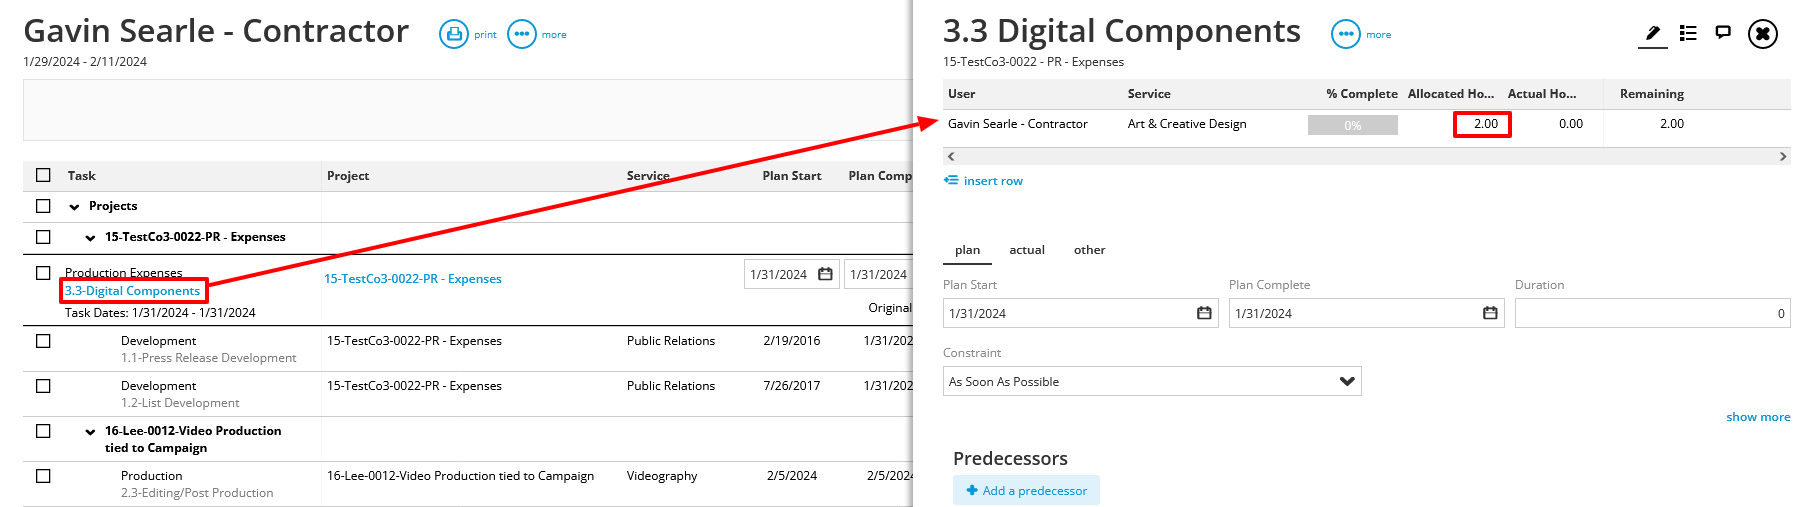Click the task row 1/31/2024 start date input
This screenshot has height=507, width=1803.
(790, 274)
